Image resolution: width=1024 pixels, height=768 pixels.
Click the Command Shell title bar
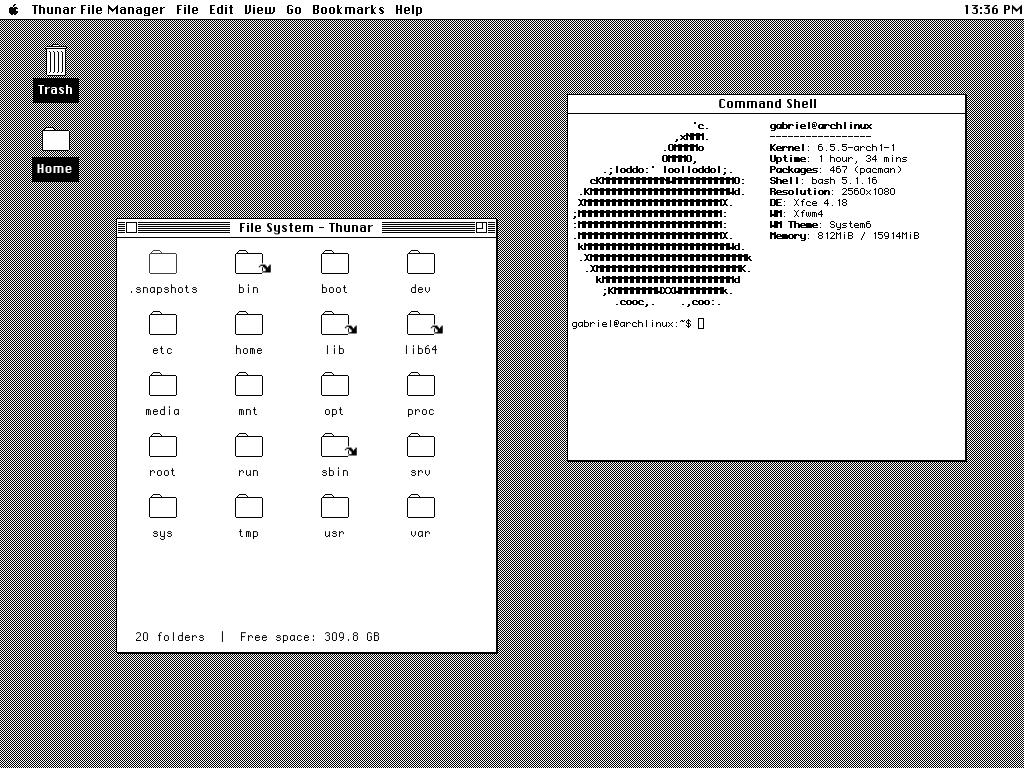coord(767,104)
